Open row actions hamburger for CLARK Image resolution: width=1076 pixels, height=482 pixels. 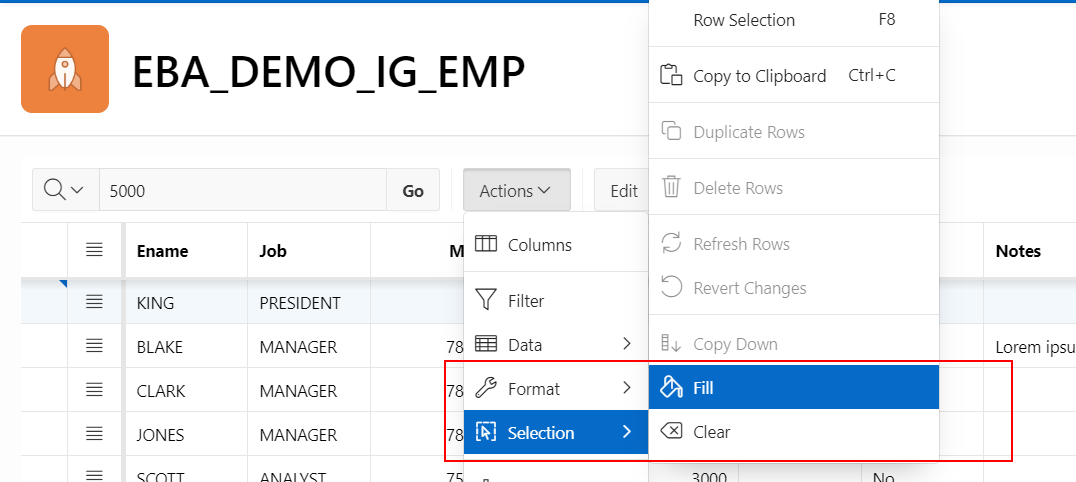click(x=94, y=390)
